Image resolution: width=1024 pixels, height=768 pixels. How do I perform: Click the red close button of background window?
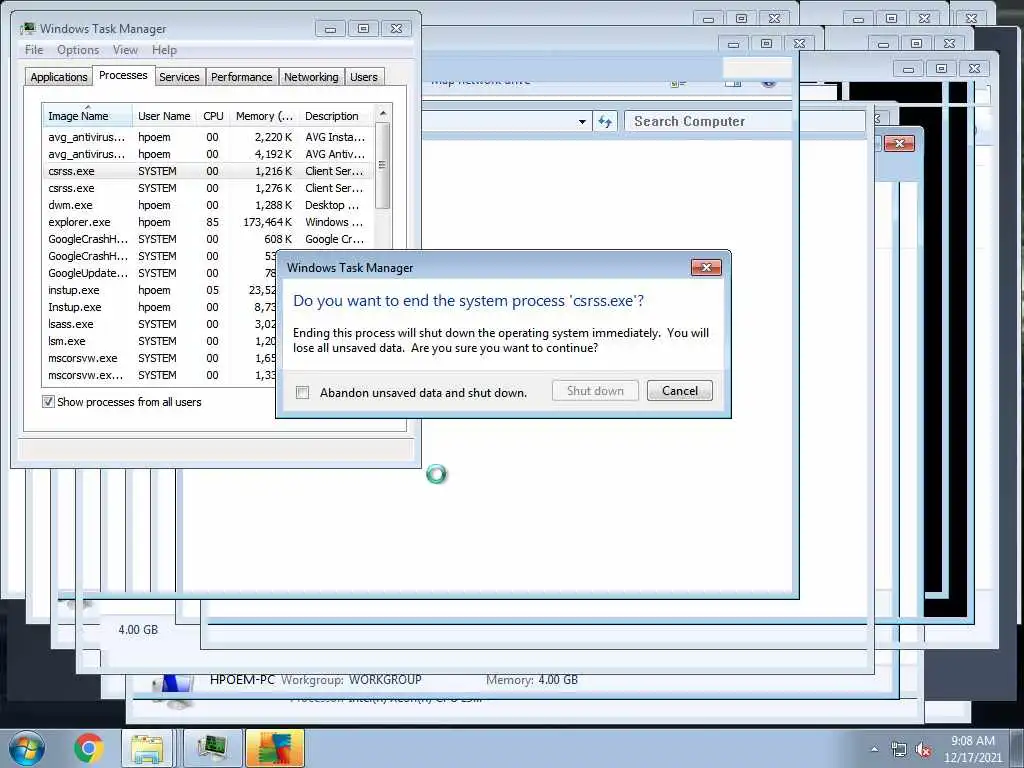click(899, 144)
